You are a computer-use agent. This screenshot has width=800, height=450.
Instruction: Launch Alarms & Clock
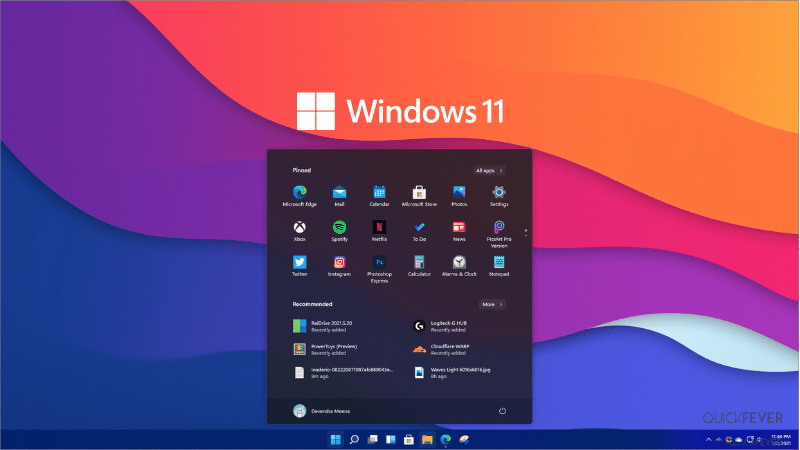click(x=459, y=266)
